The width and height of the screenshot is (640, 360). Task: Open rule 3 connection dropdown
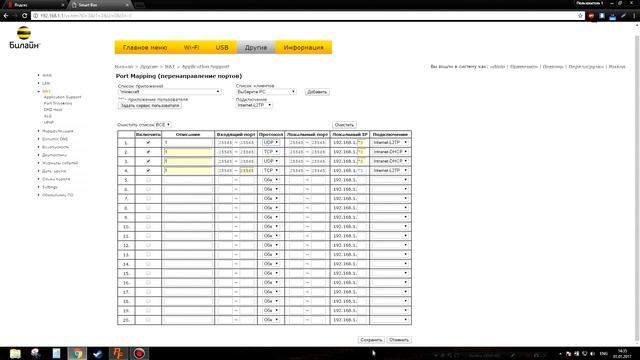coord(390,161)
